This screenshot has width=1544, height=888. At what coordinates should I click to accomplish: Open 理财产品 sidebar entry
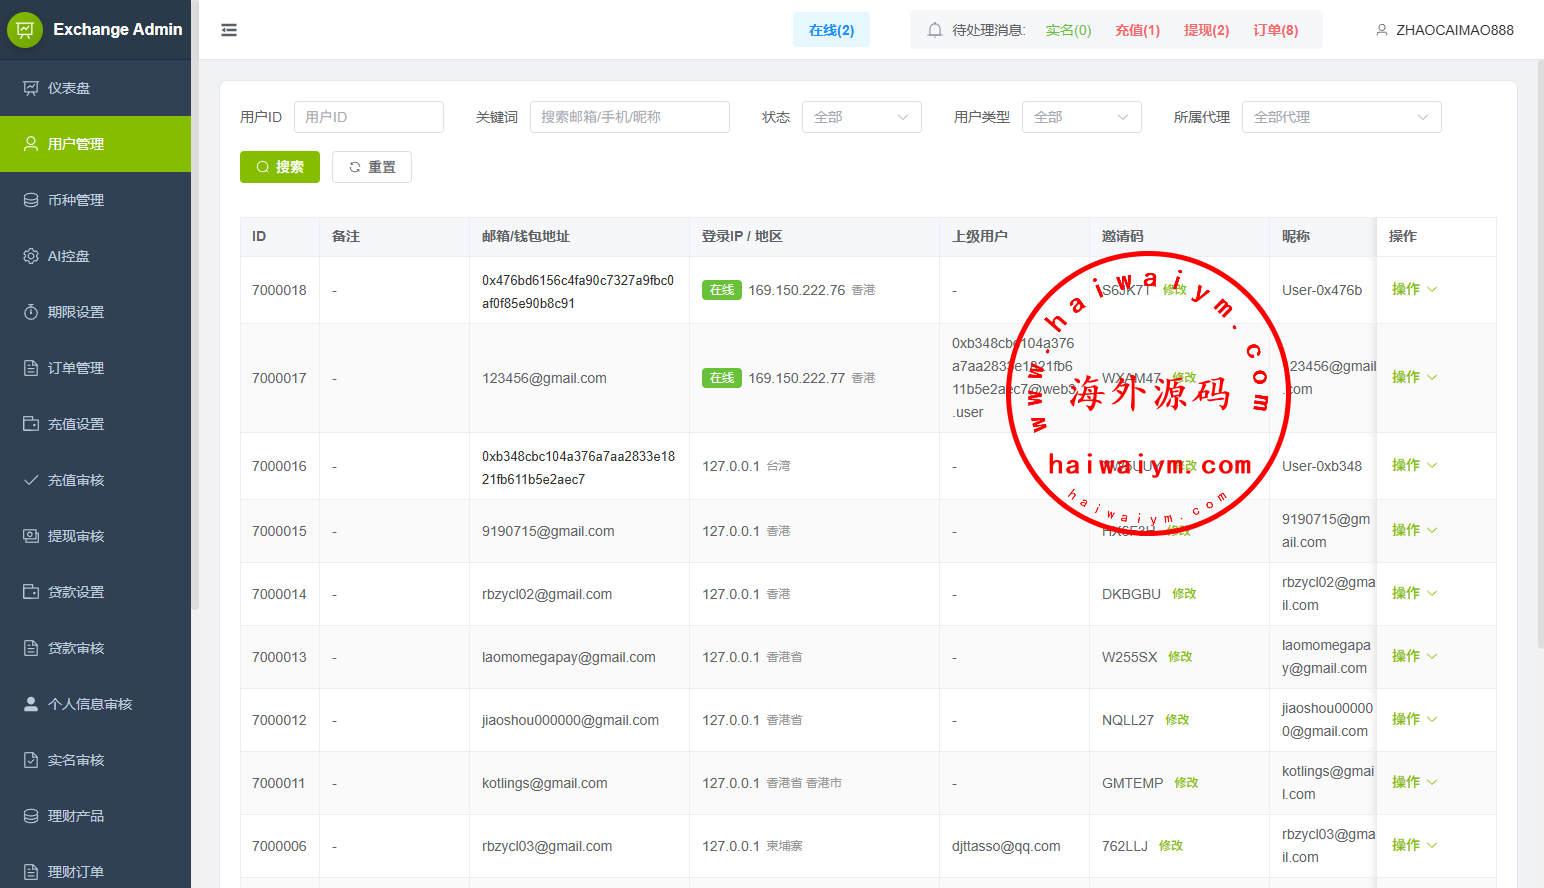click(x=76, y=816)
